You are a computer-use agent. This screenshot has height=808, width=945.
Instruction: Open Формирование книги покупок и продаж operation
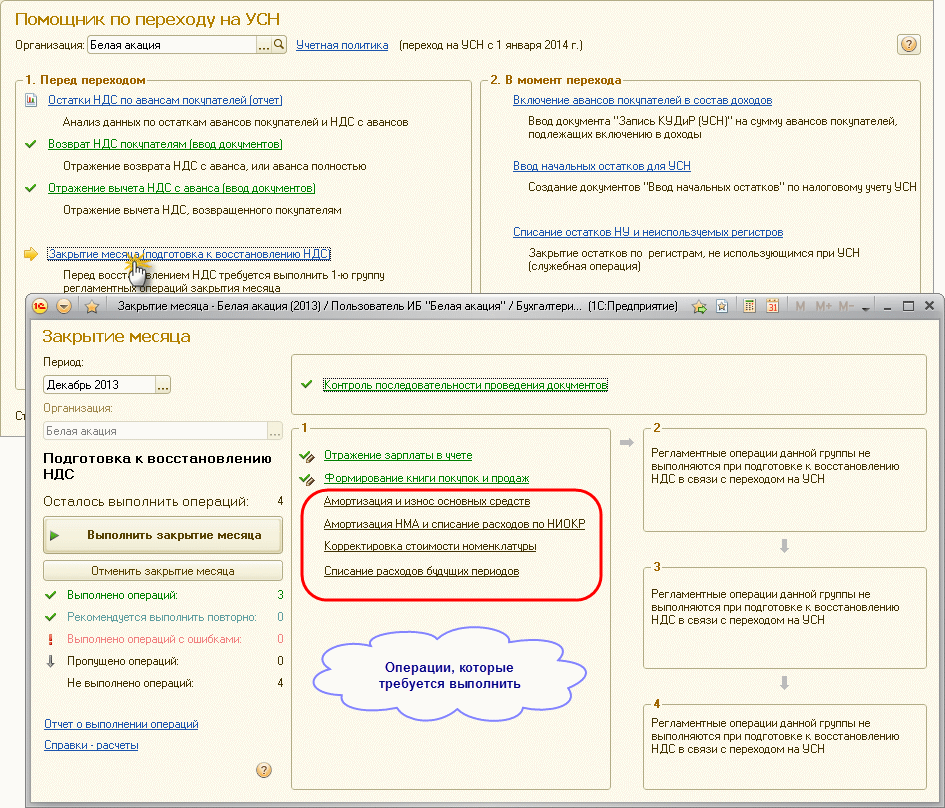427,478
